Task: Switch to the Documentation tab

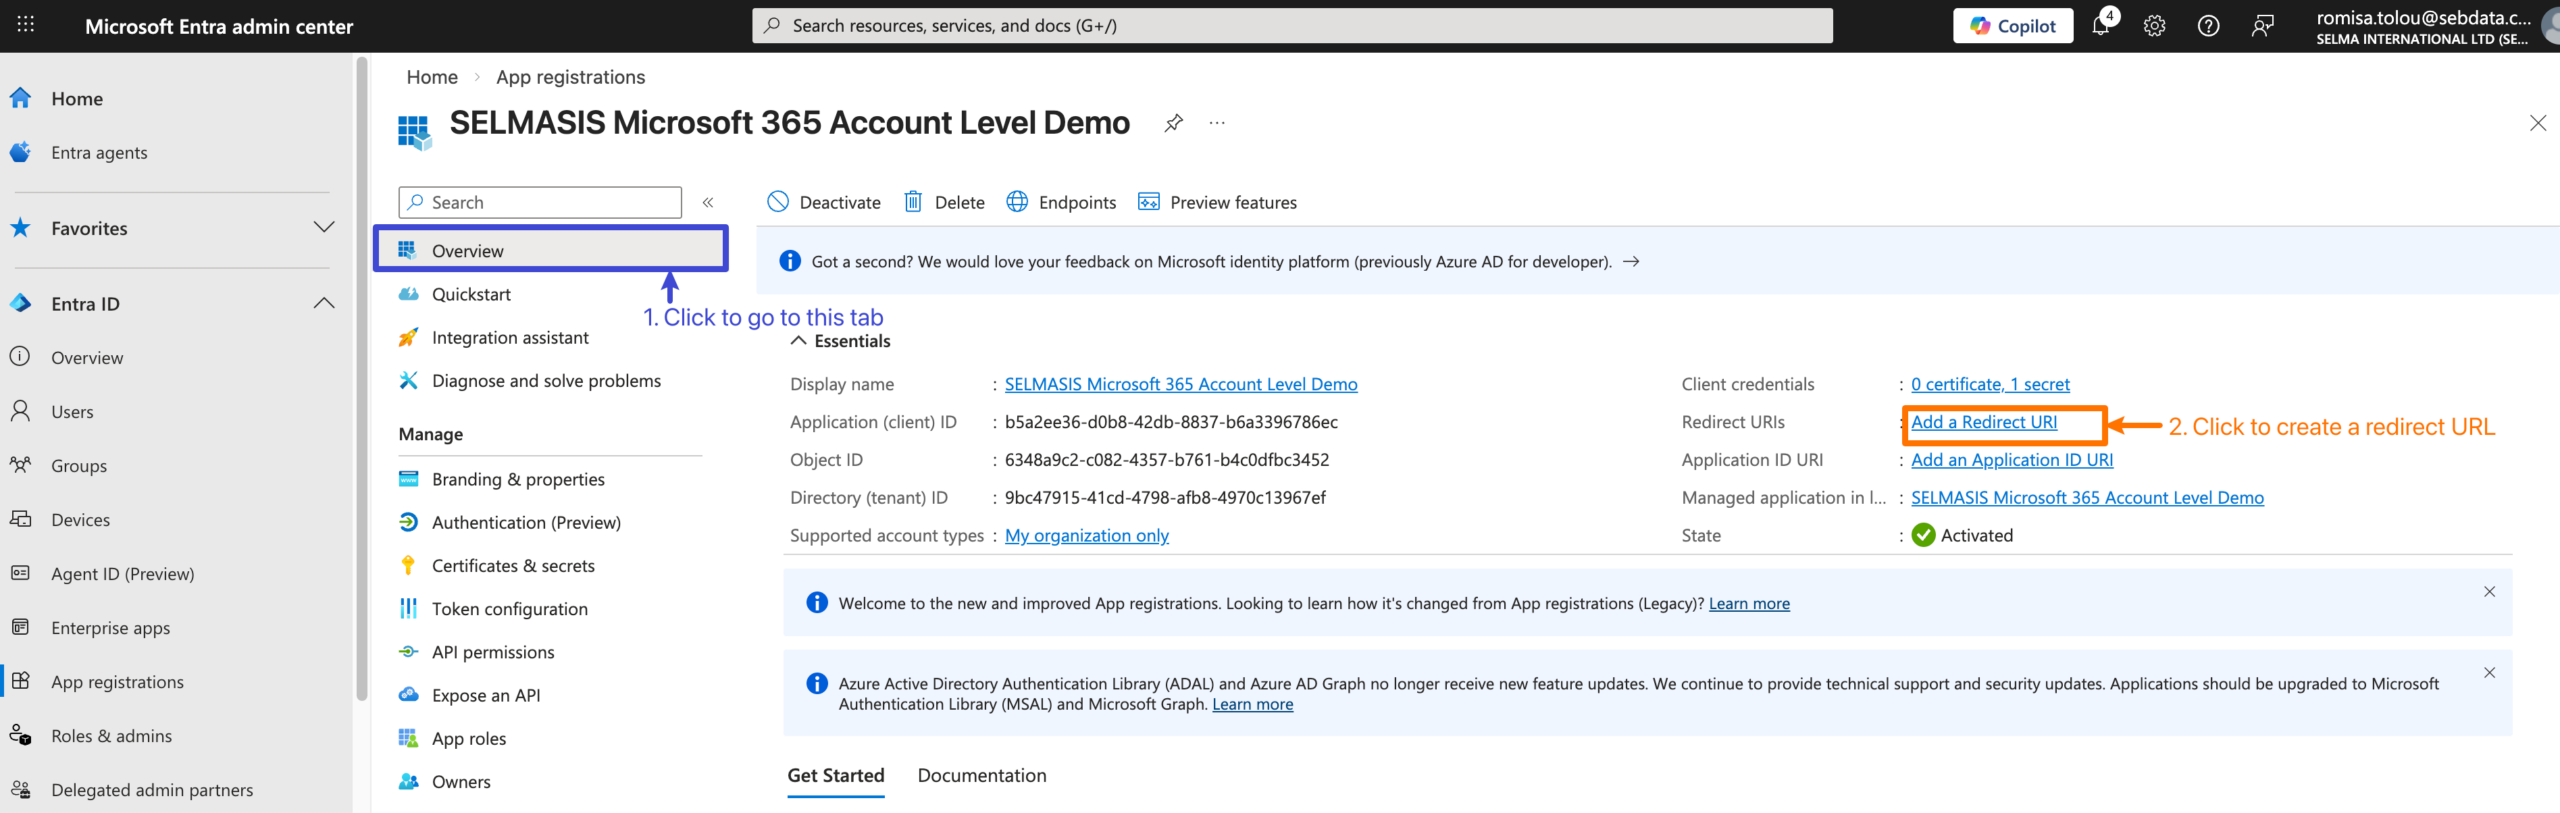Action: coord(981,775)
